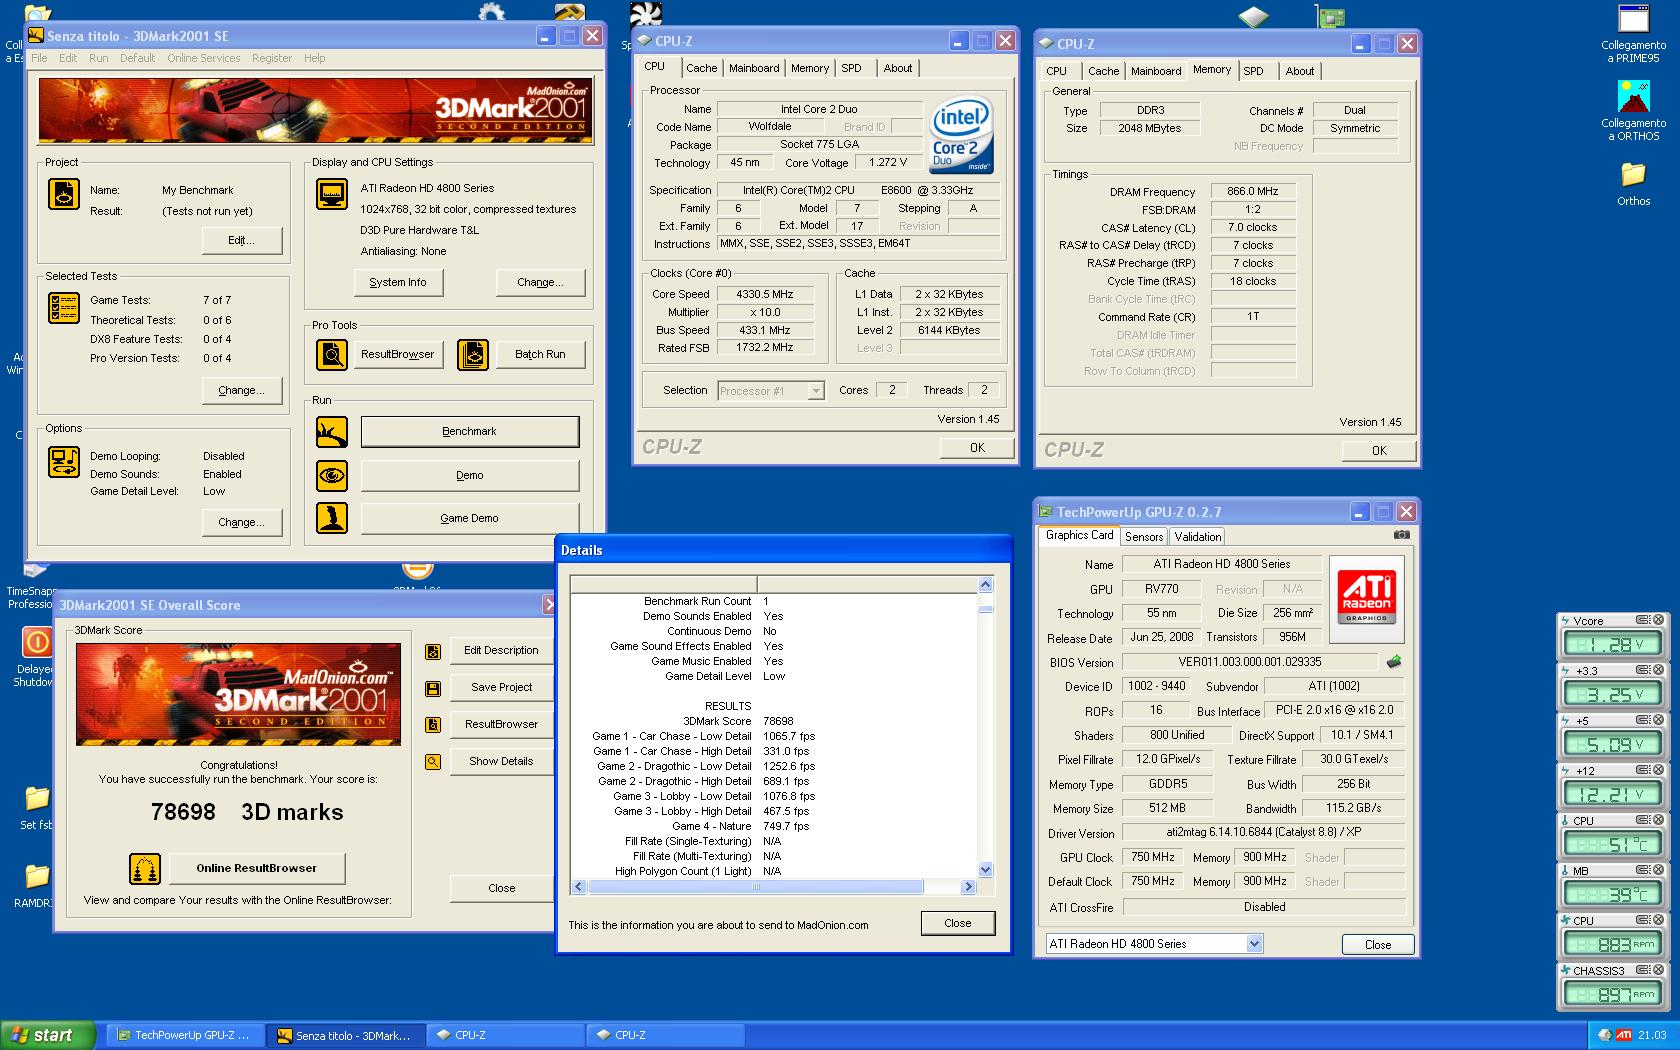Click the Details horizontal scrollbar thumb
Screen dimensions: 1680x1050
point(755,887)
